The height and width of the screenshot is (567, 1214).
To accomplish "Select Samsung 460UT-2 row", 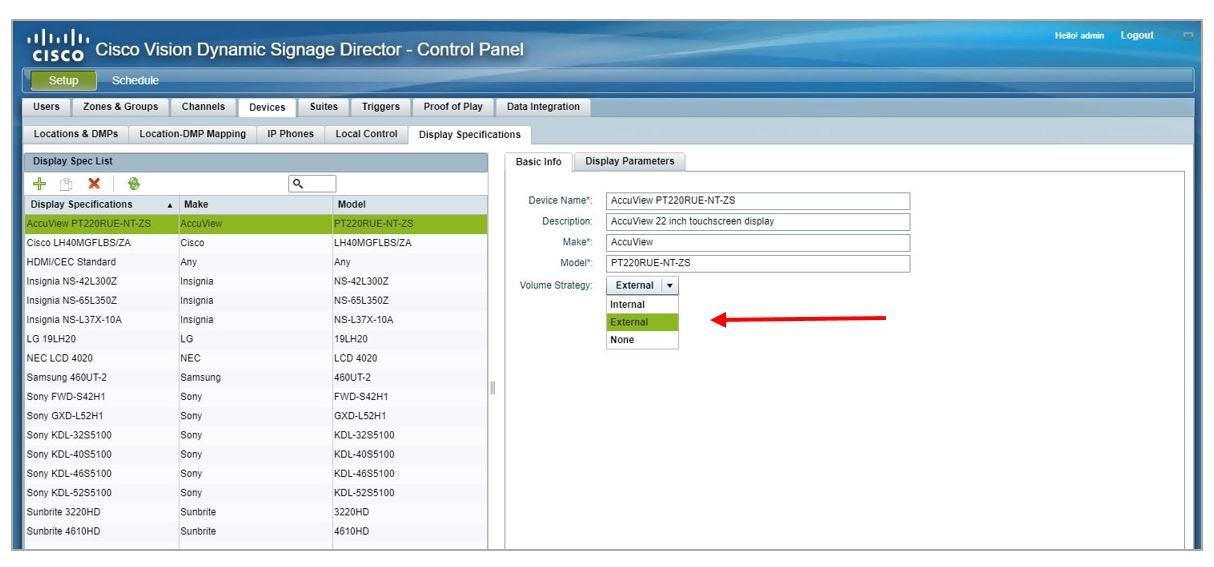I will click(256, 378).
